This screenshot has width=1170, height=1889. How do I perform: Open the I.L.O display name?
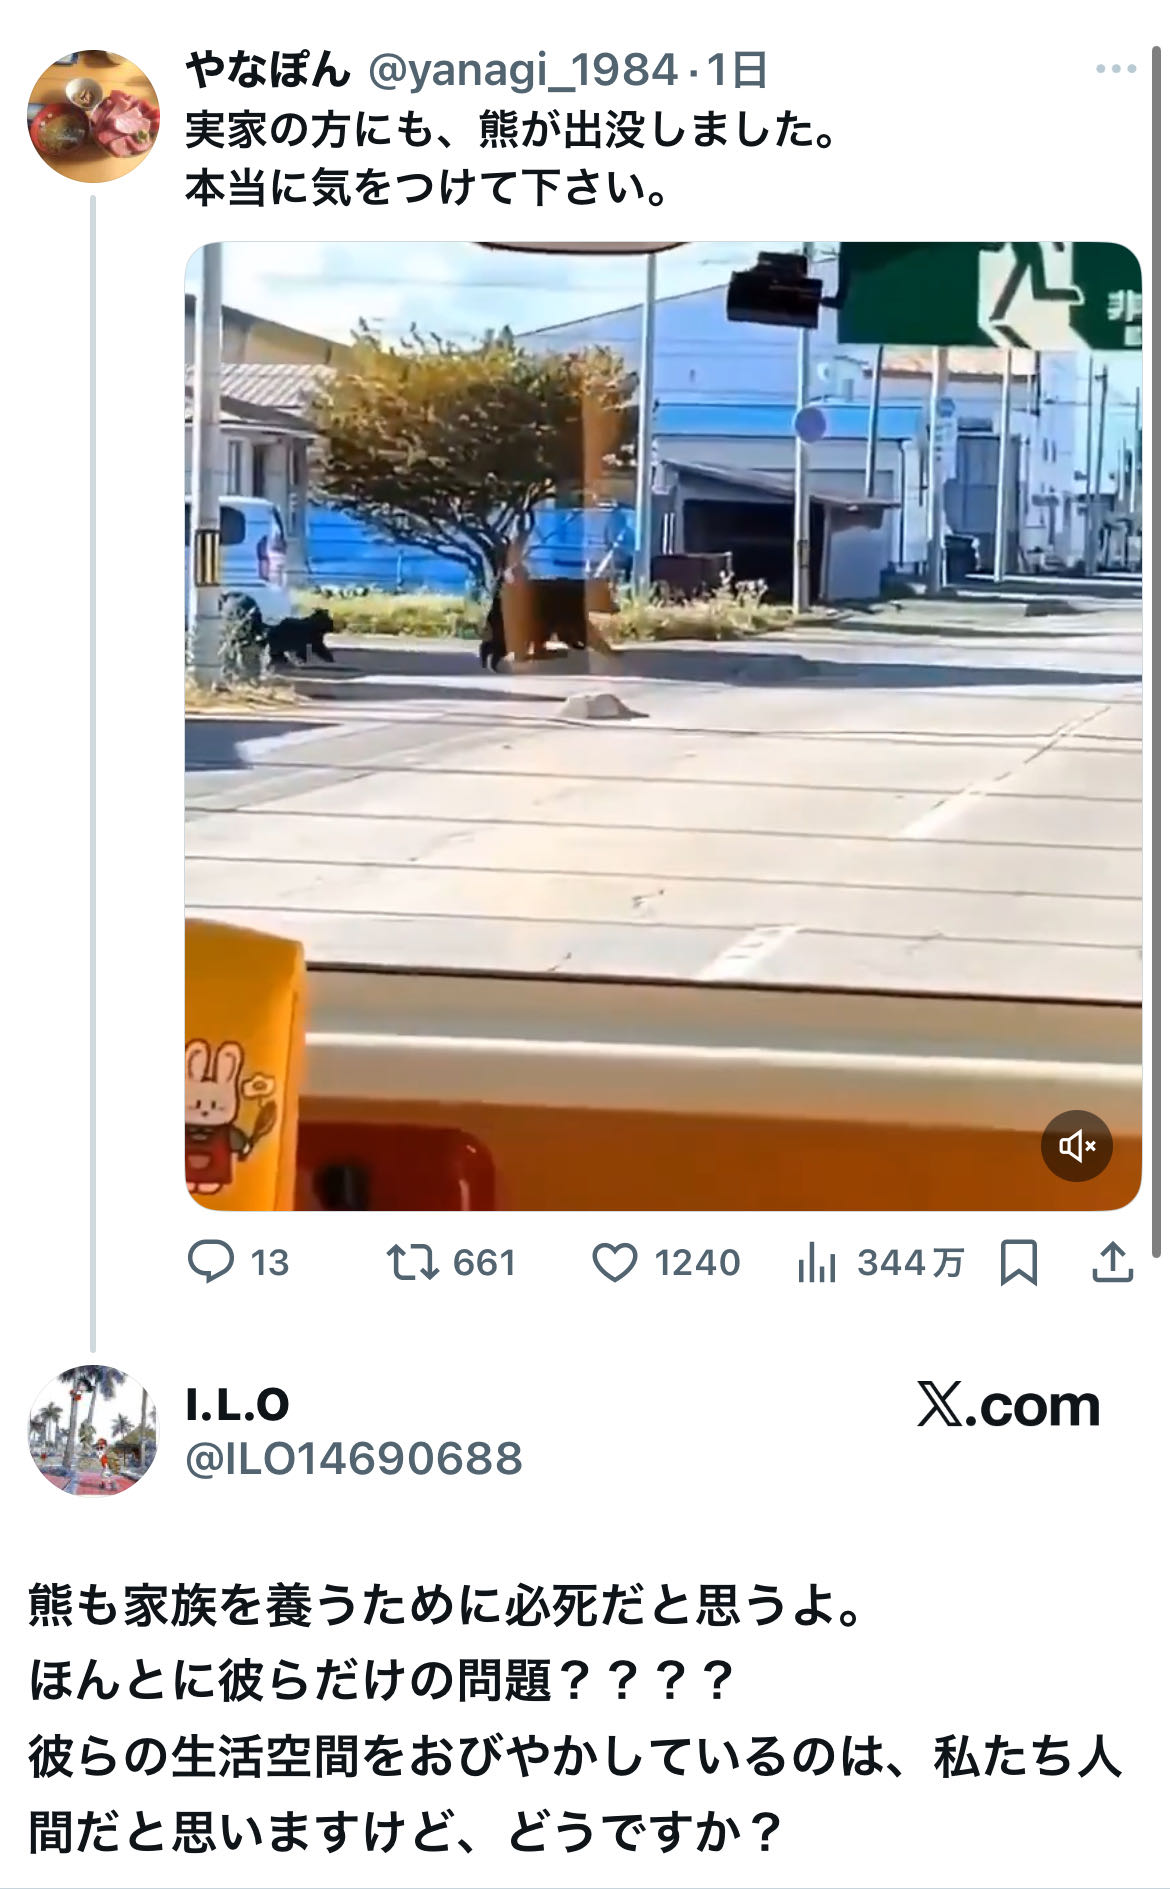(238, 1405)
